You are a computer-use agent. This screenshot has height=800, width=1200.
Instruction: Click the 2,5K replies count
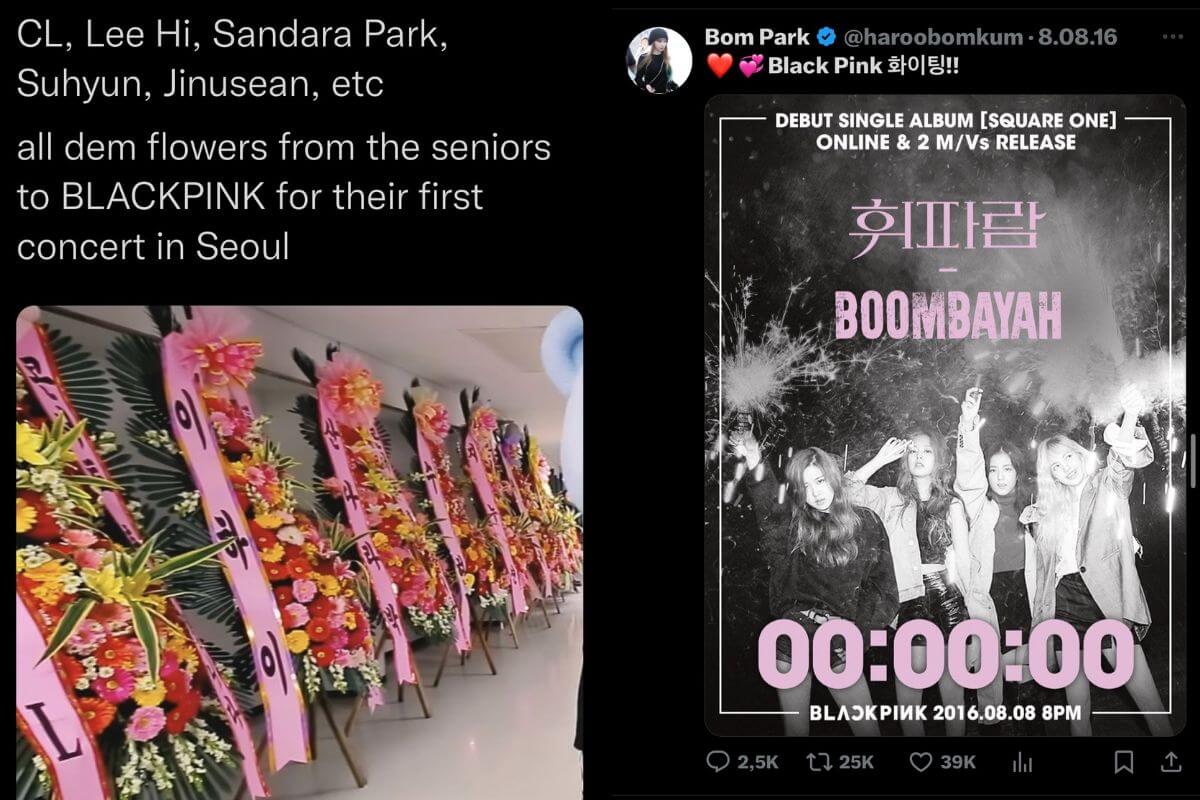coord(757,762)
